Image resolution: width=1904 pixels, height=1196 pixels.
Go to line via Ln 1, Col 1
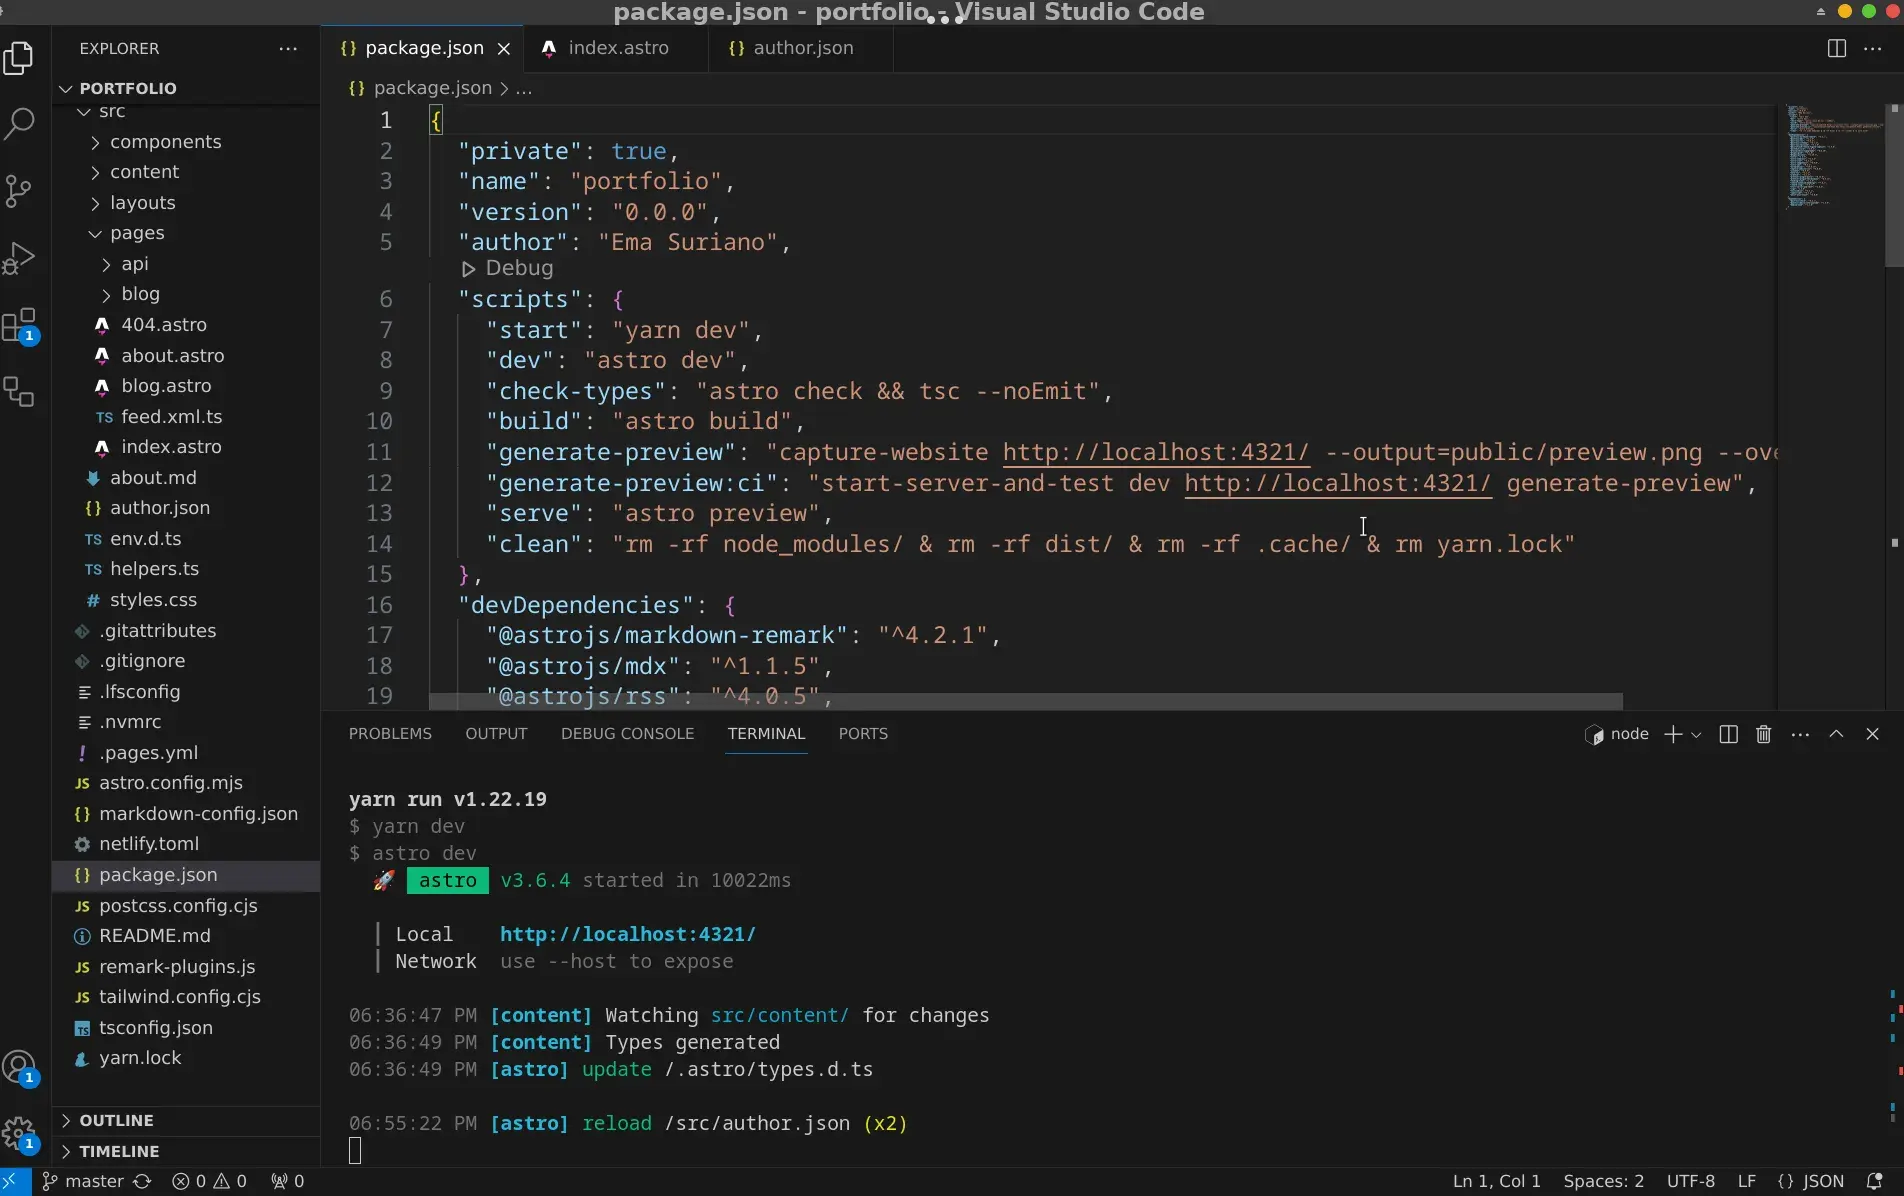[1496, 1181]
